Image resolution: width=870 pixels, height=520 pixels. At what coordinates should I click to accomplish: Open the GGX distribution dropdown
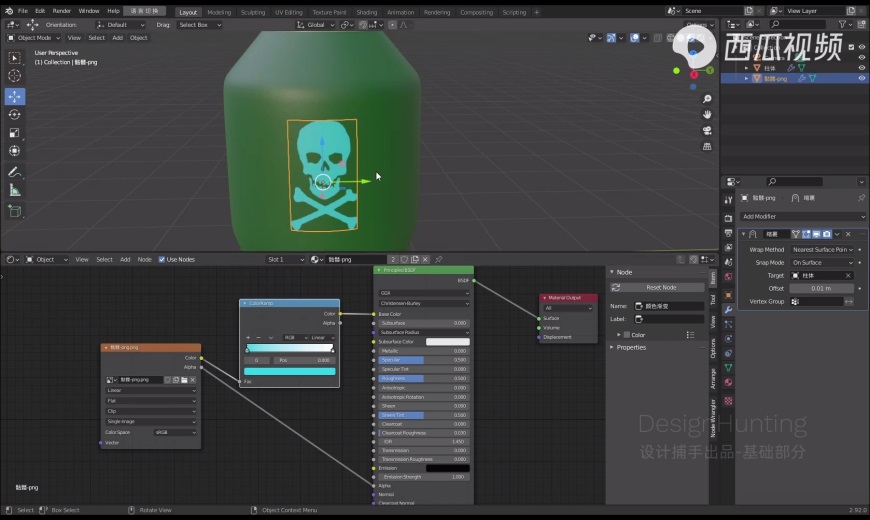pyautogui.click(x=424, y=293)
